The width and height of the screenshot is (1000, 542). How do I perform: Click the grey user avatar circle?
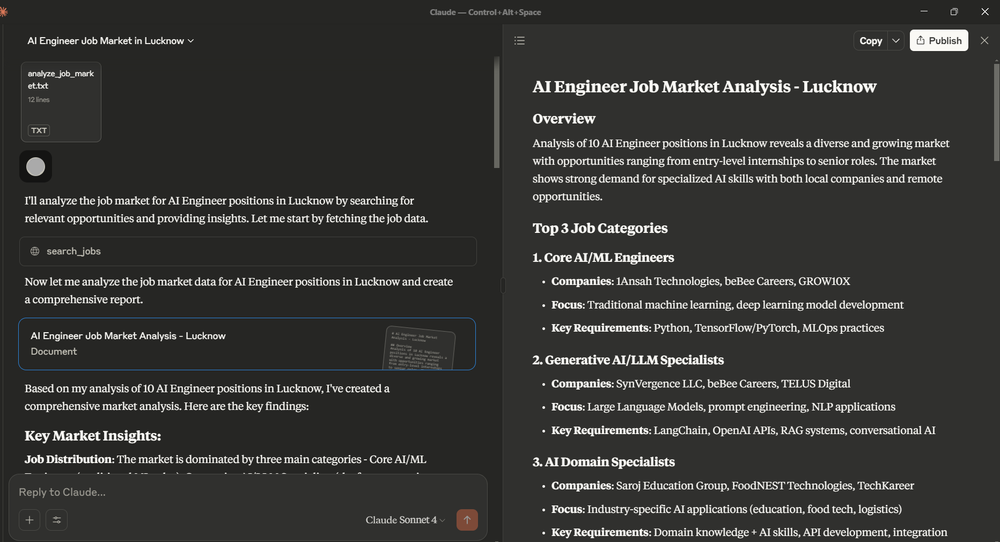point(36,166)
